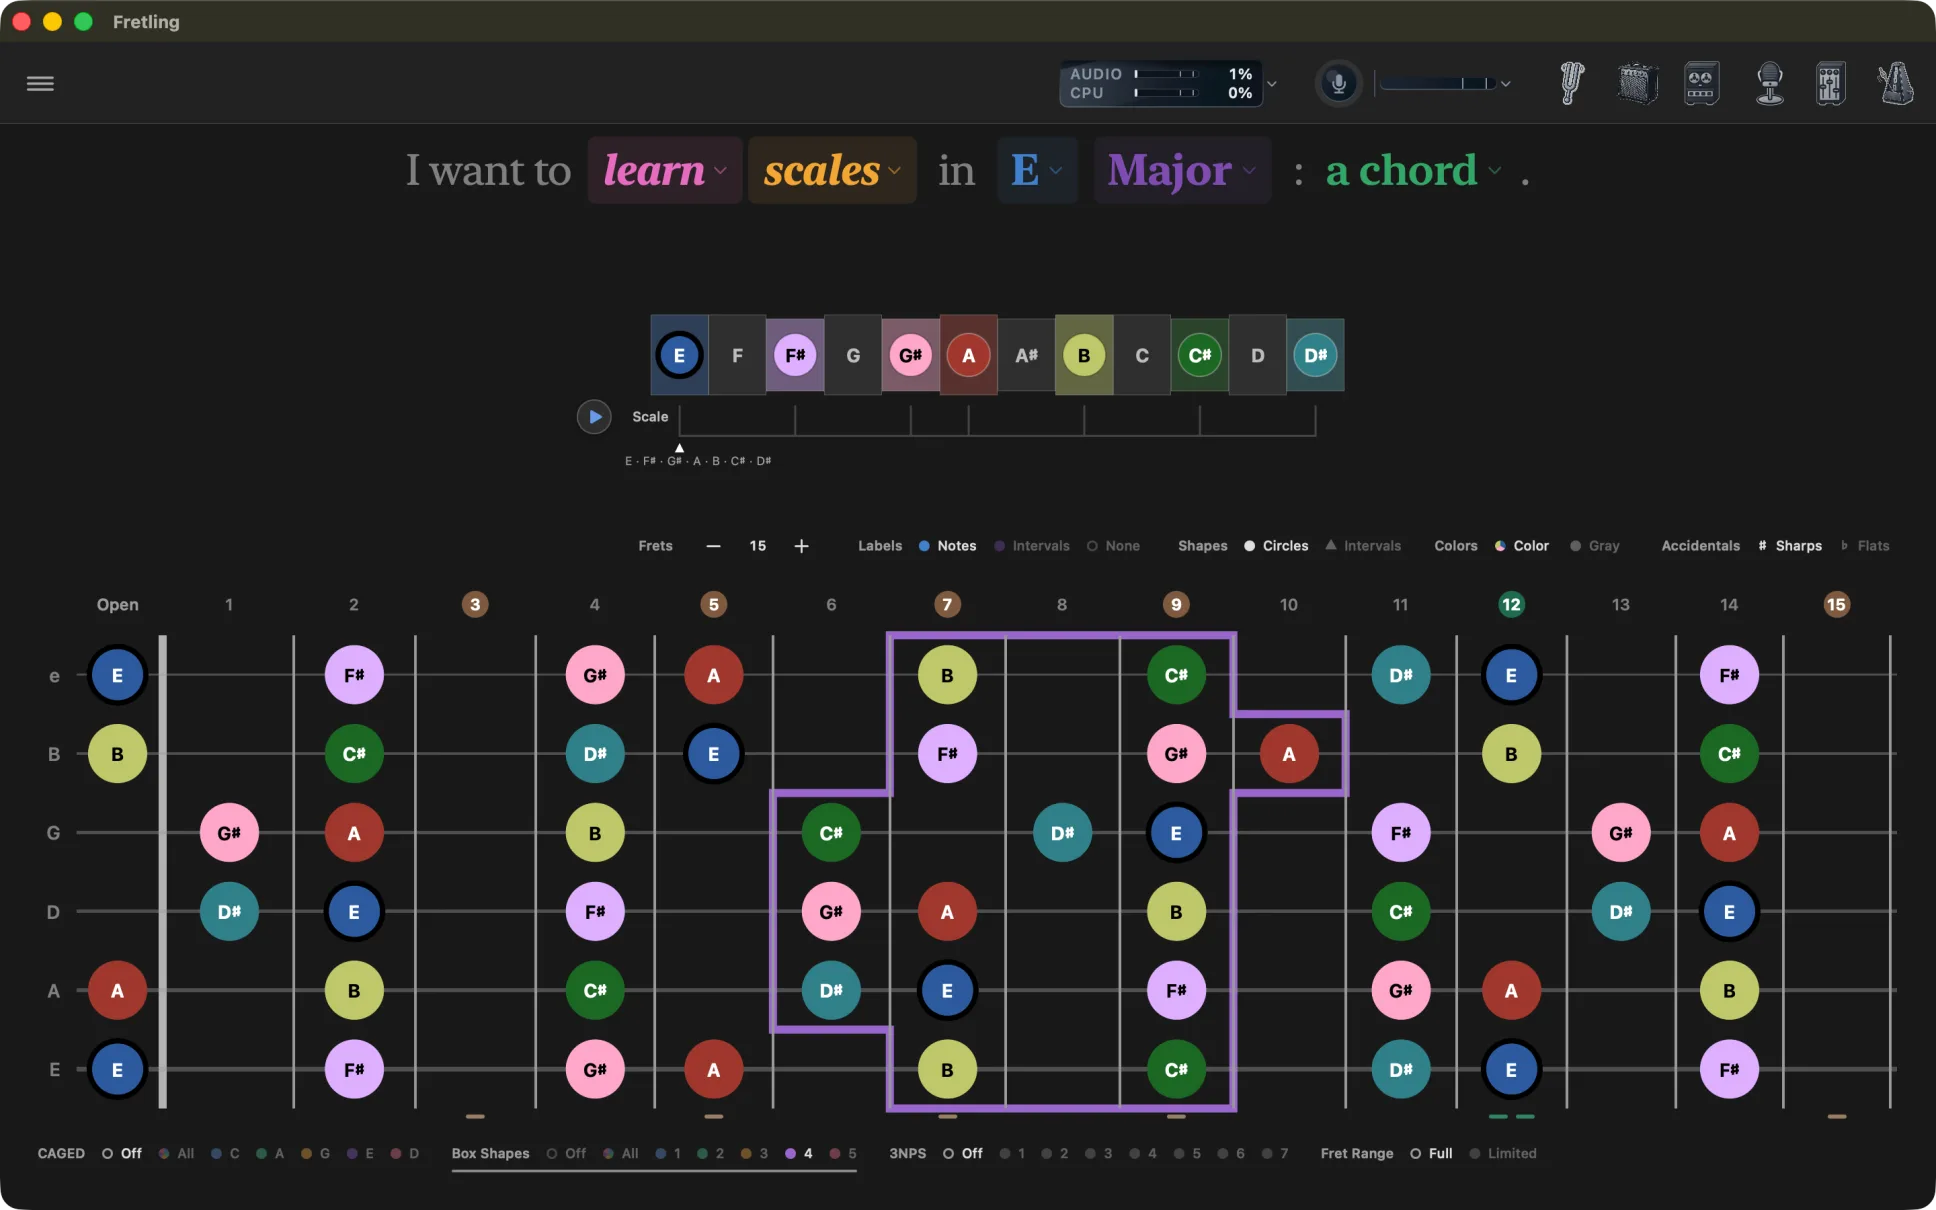Increase fret count with plus button
The image size is (1936, 1210).
tap(801, 546)
